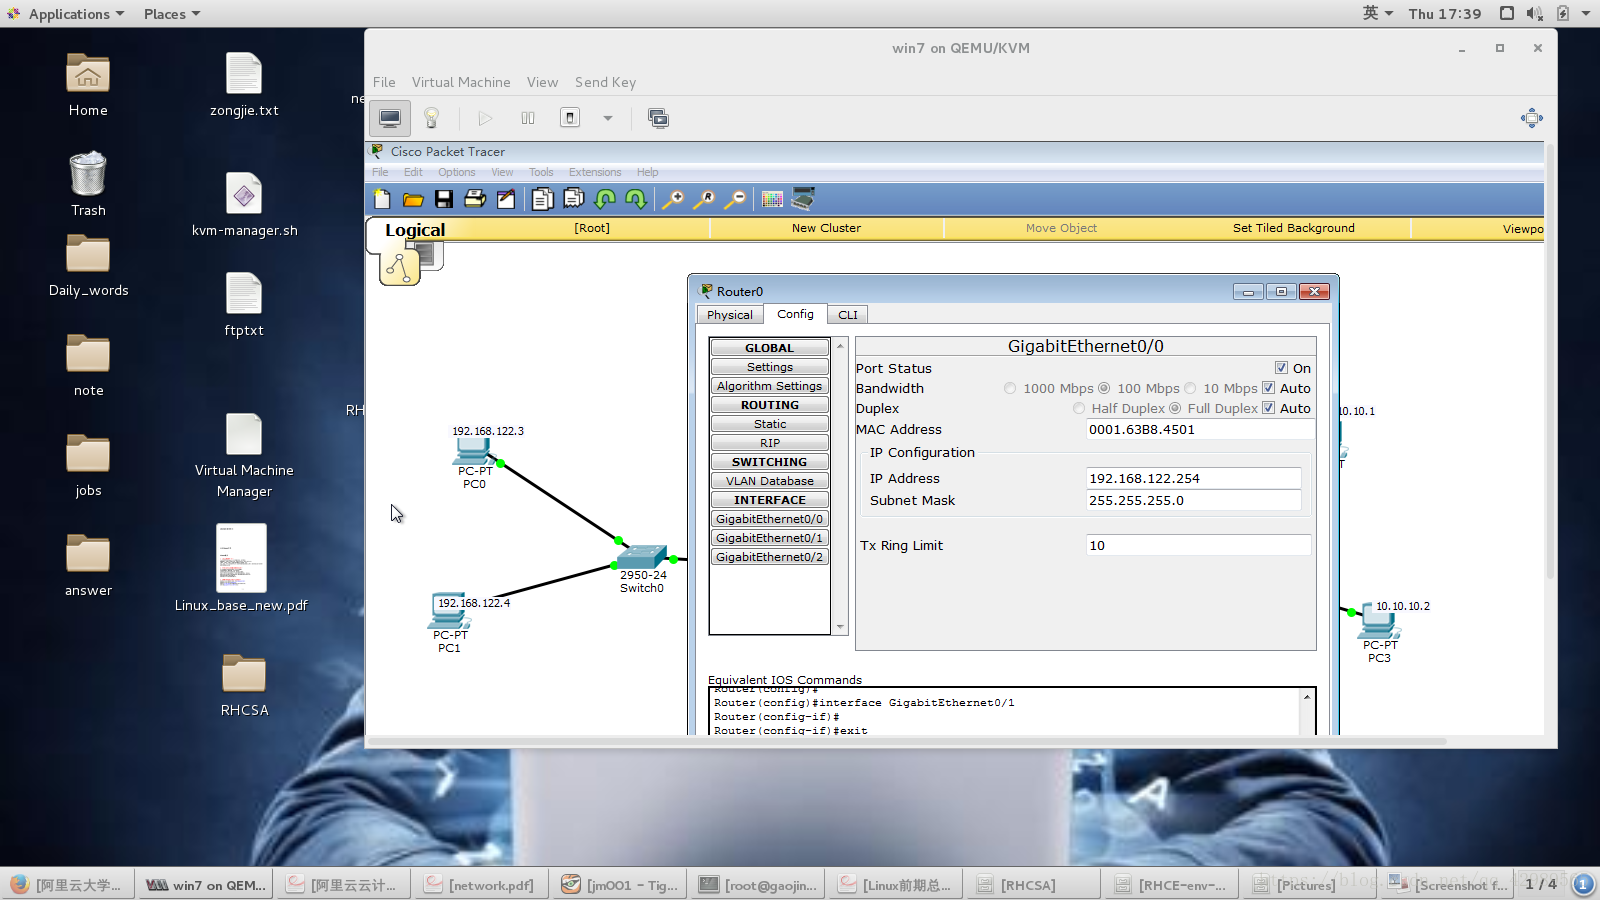Image resolution: width=1600 pixels, height=900 pixels.
Task: Edit the IP Address field
Action: [x=1194, y=479]
